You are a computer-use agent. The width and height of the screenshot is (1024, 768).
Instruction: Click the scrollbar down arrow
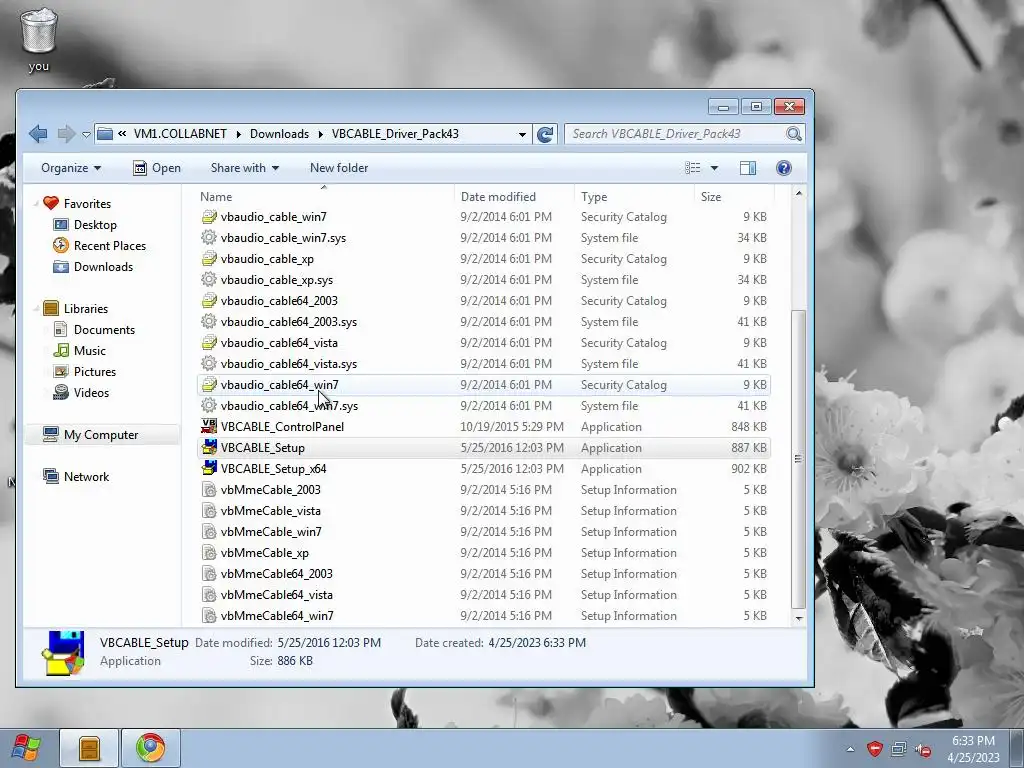click(798, 617)
